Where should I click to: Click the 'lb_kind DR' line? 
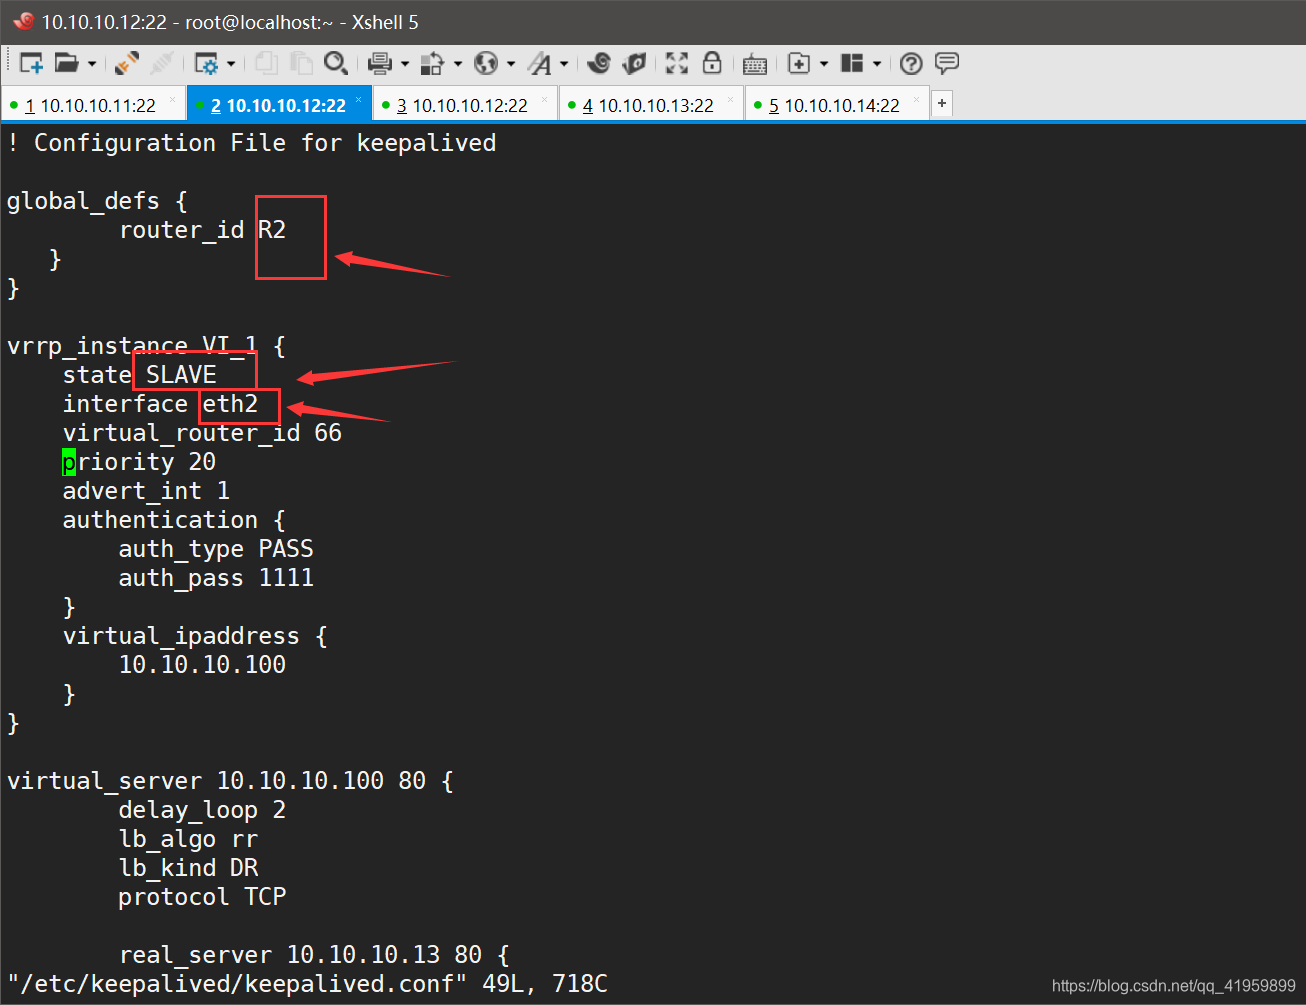point(188,868)
